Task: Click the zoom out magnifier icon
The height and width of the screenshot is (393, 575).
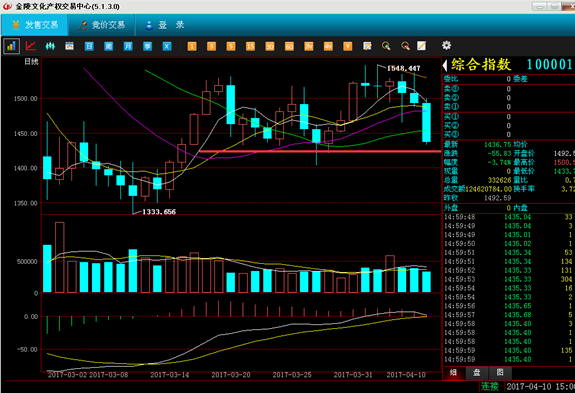Action: coord(405,46)
